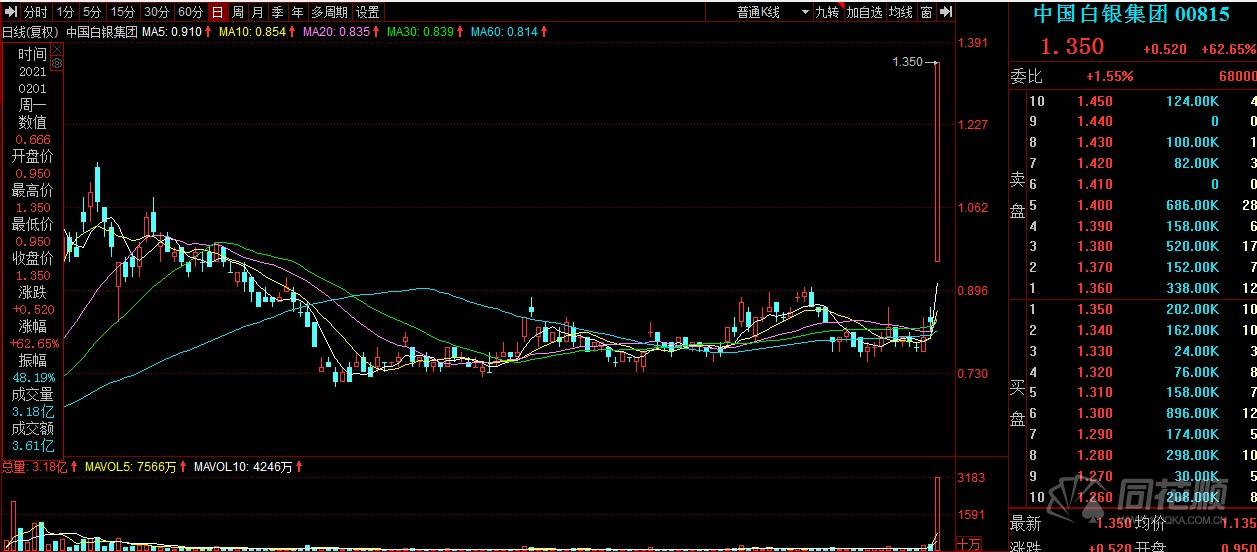Viewport: 1257px width, 552px height.
Task: Click the 窗 window button
Action: point(927,12)
